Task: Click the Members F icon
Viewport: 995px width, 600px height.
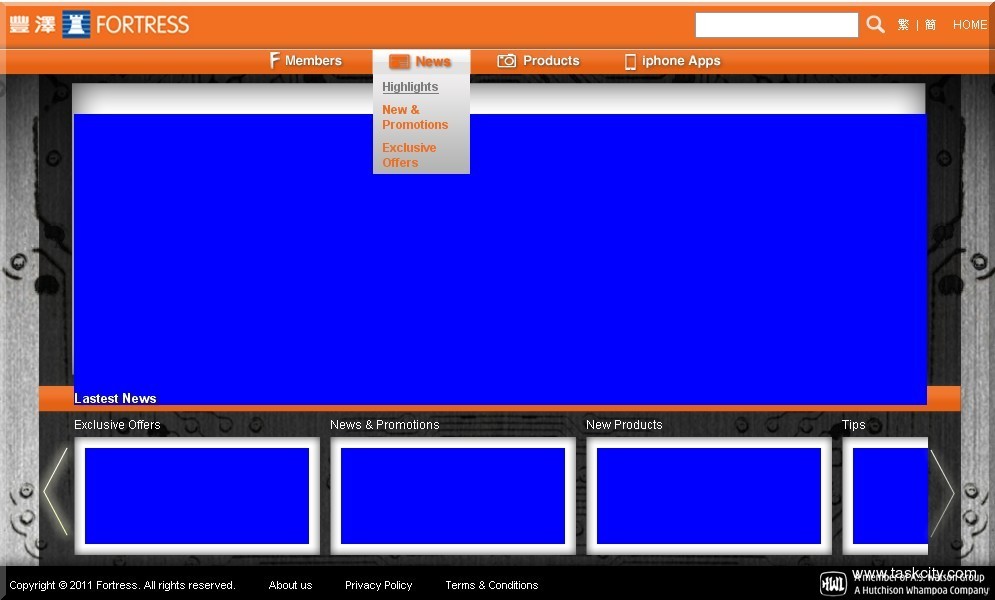Action: (274, 61)
